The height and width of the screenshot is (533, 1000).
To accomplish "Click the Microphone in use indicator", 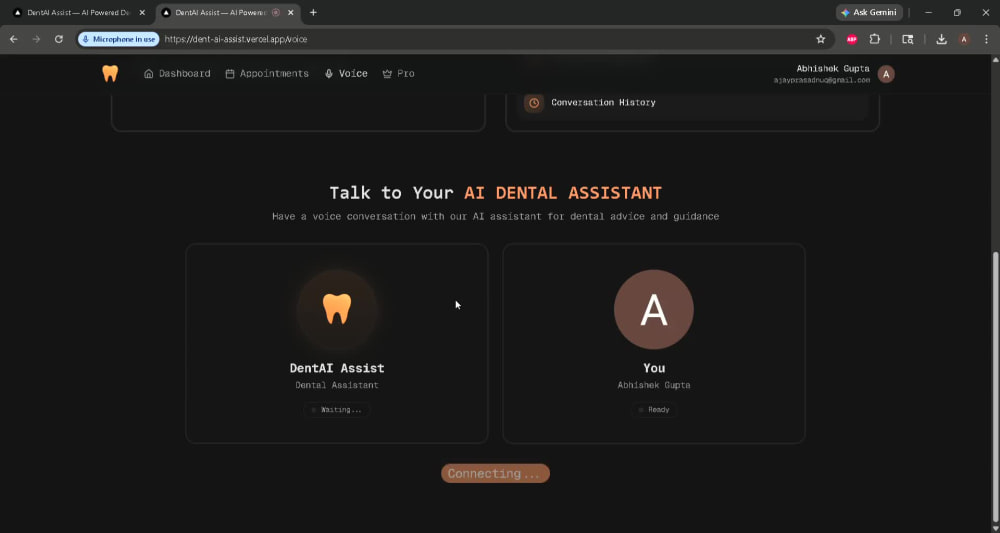I will (x=119, y=39).
